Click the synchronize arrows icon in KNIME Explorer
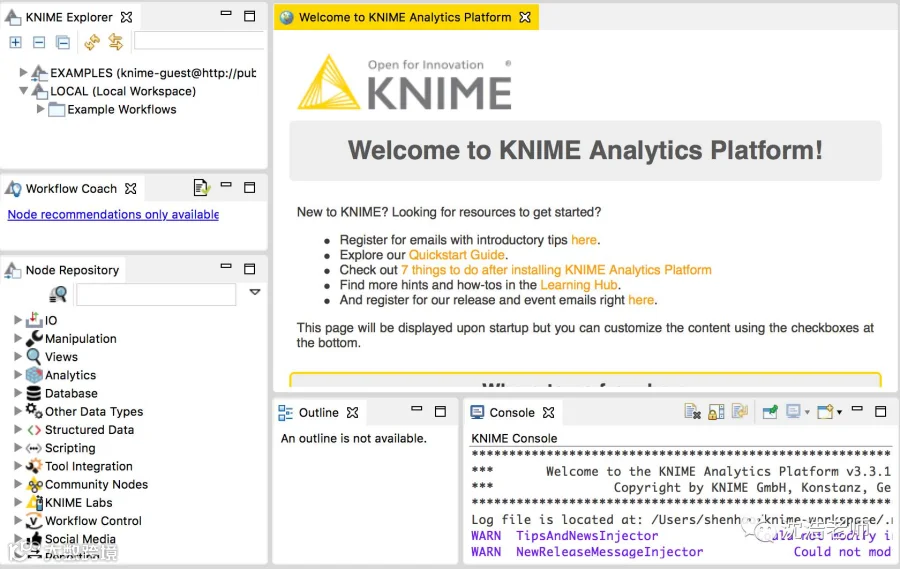The image size is (900, 569). point(115,42)
